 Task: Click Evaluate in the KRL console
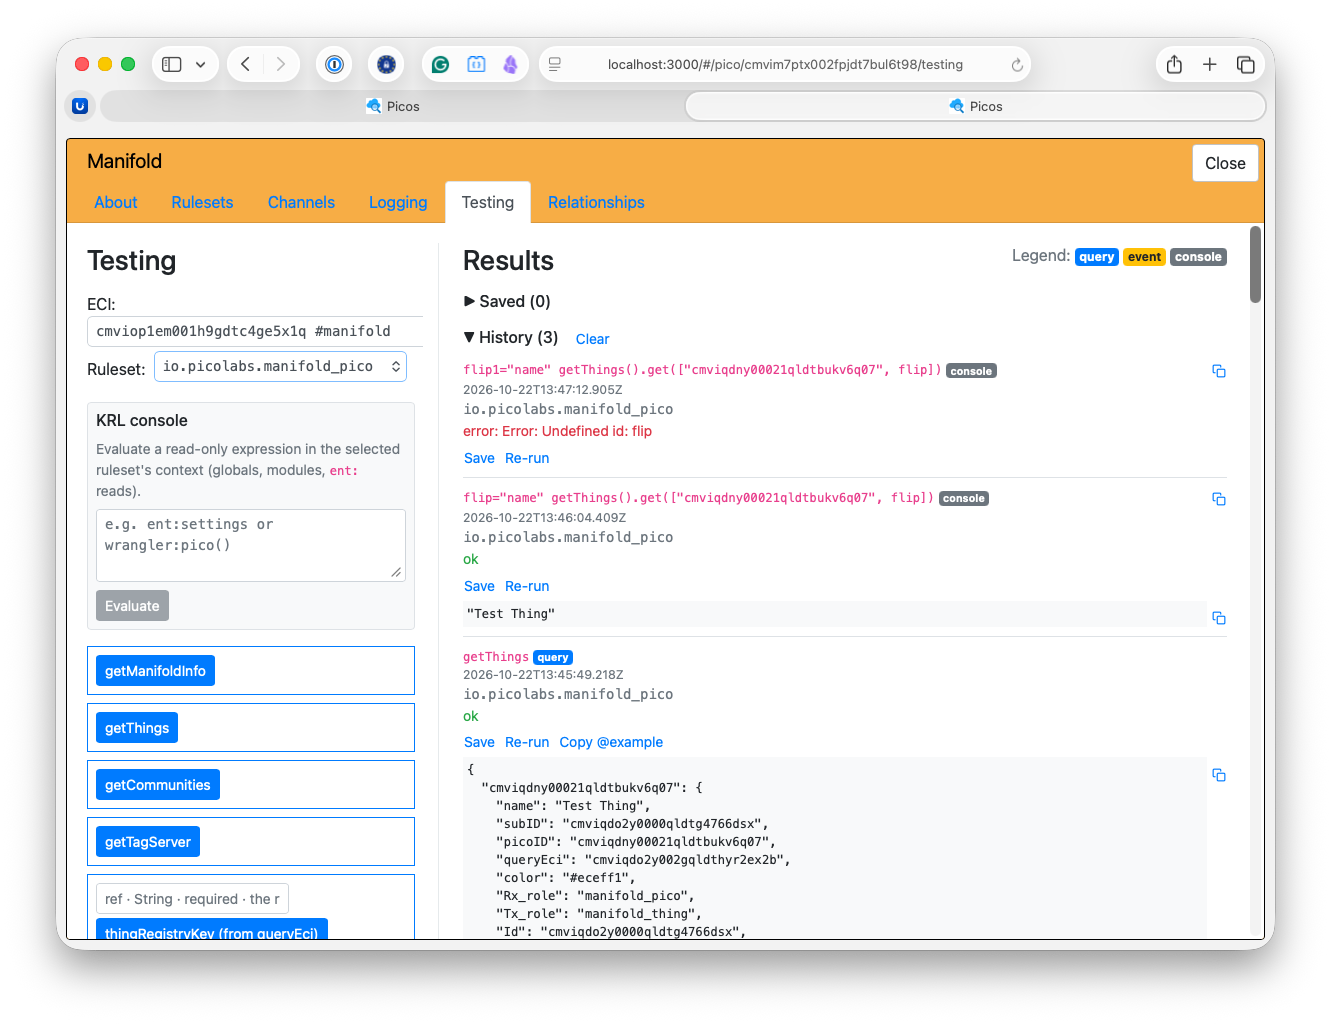pyautogui.click(x=132, y=606)
